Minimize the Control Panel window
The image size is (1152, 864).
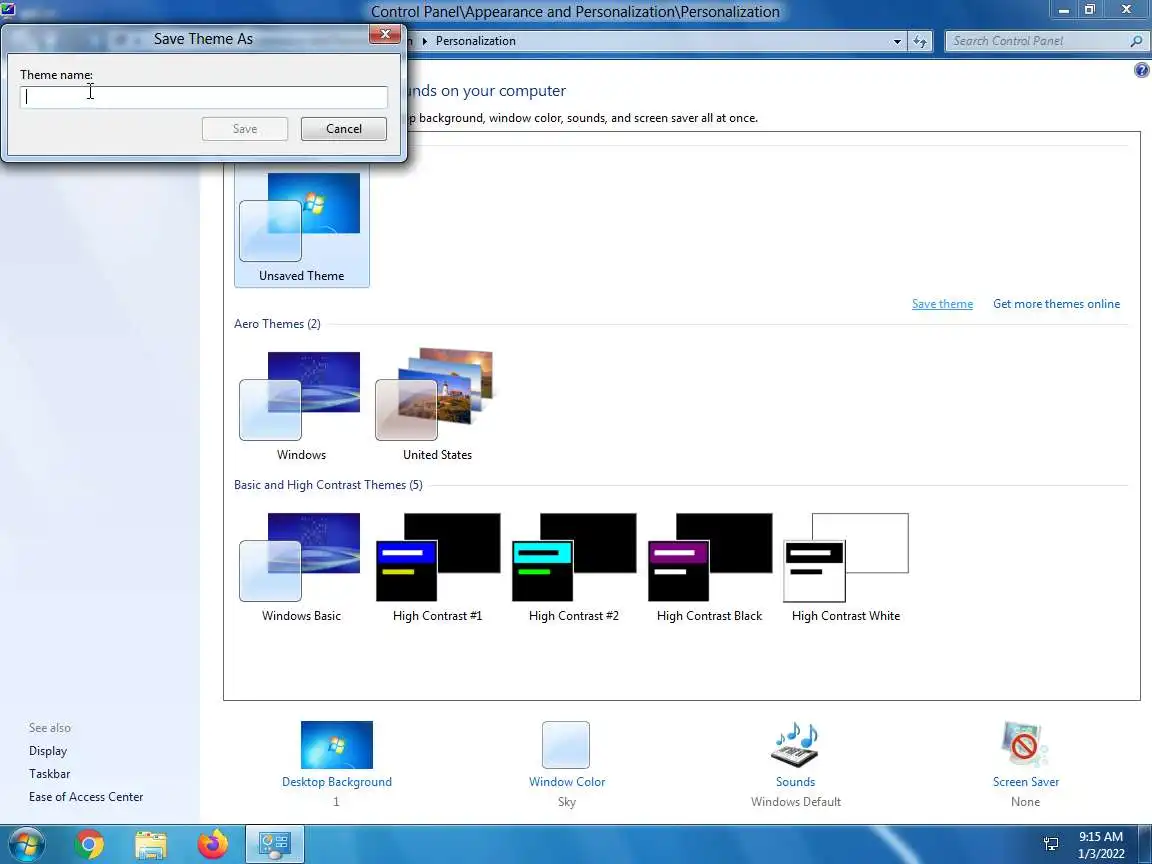click(1063, 10)
